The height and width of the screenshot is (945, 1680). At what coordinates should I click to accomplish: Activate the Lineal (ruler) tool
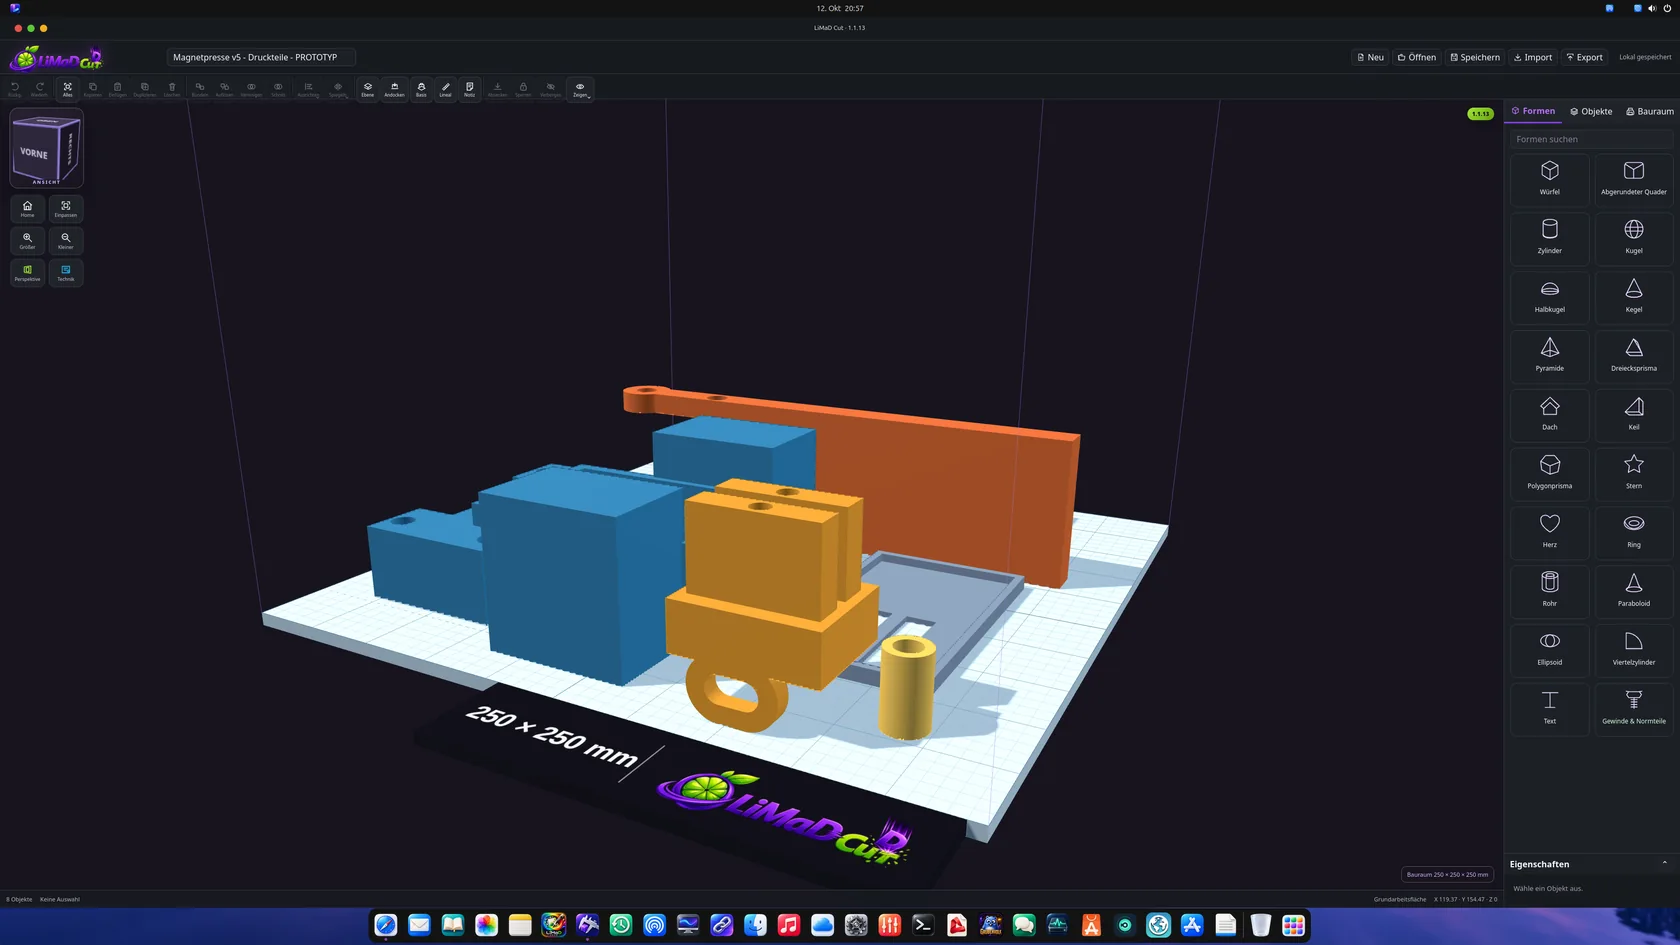pos(445,89)
